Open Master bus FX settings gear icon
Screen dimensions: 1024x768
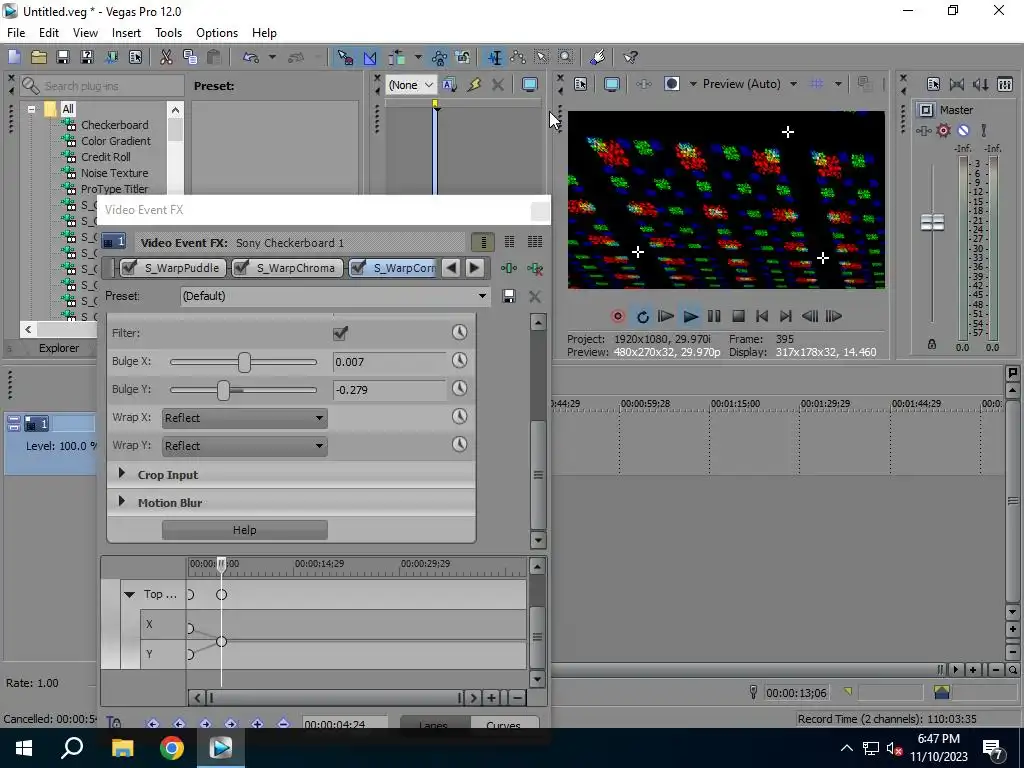click(x=943, y=130)
